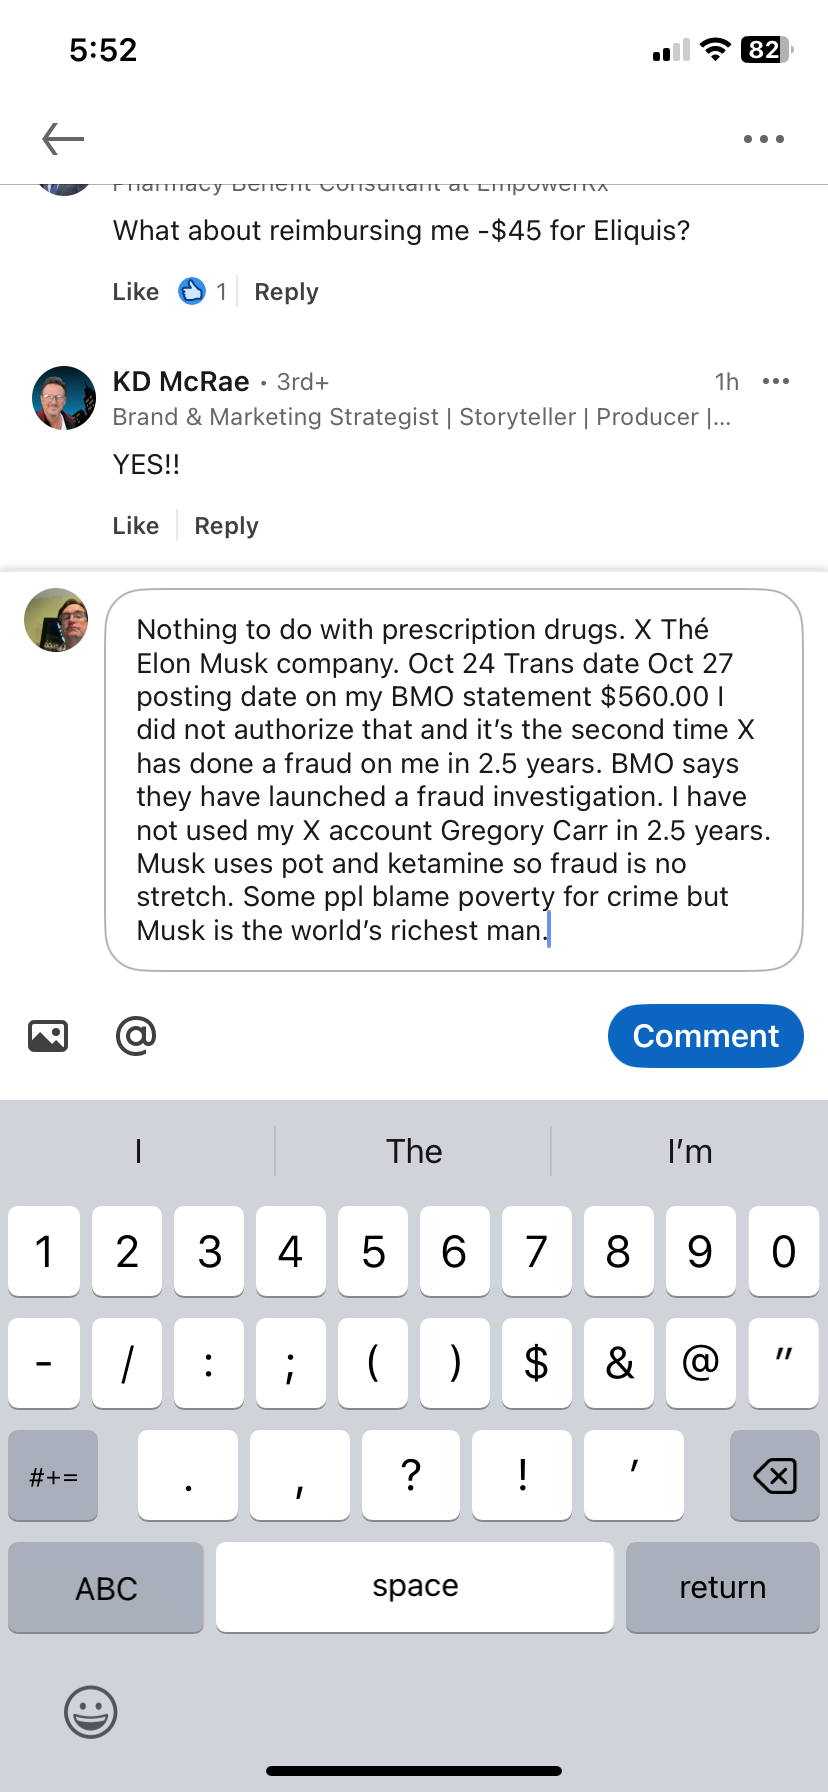This screenshot has width=828, height=1792.
Task: Open KD McRae's profile picture
Action: [64, 398]
